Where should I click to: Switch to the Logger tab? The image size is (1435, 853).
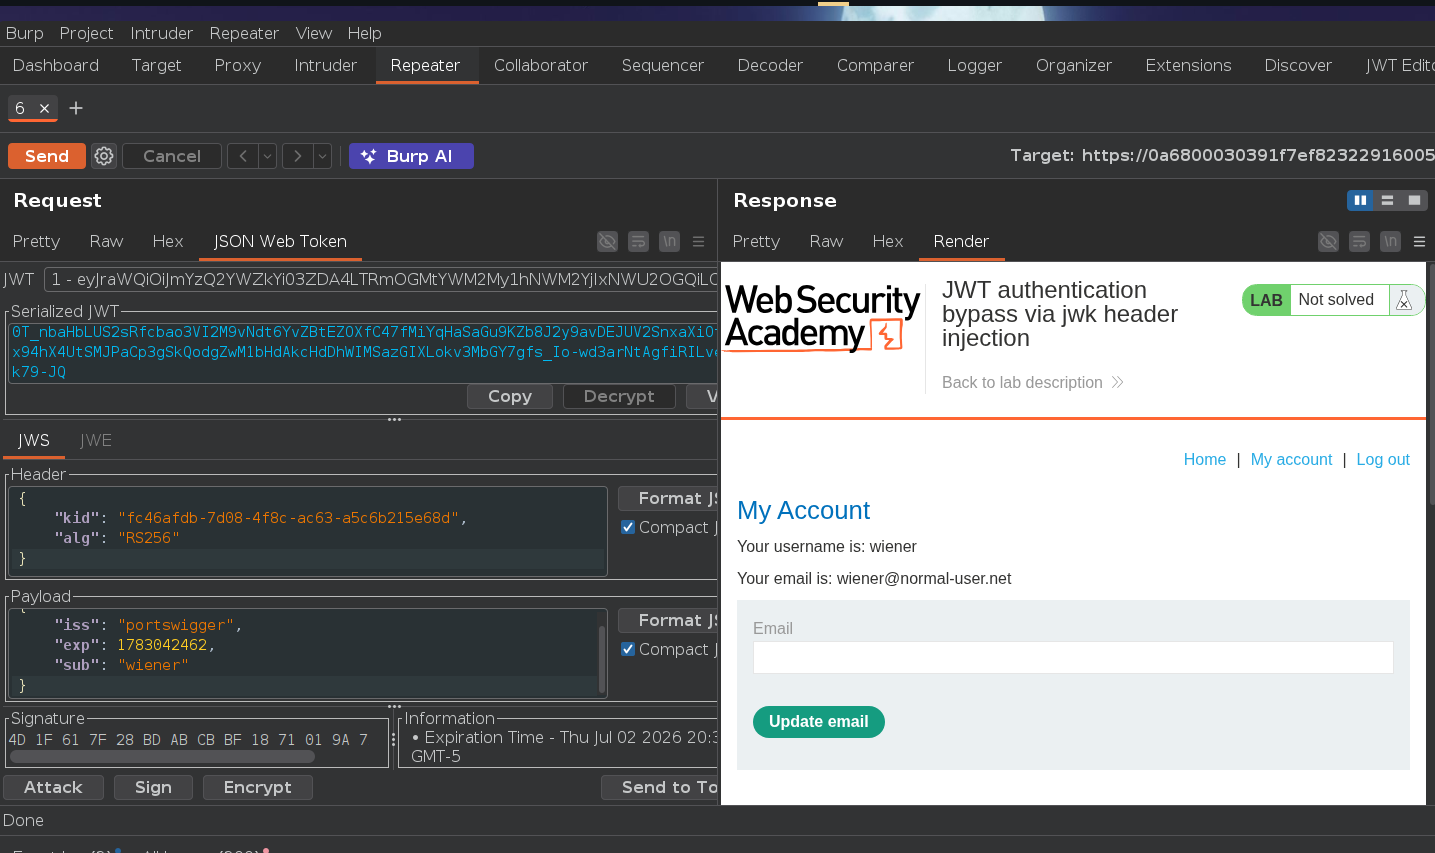coord(974,65)
